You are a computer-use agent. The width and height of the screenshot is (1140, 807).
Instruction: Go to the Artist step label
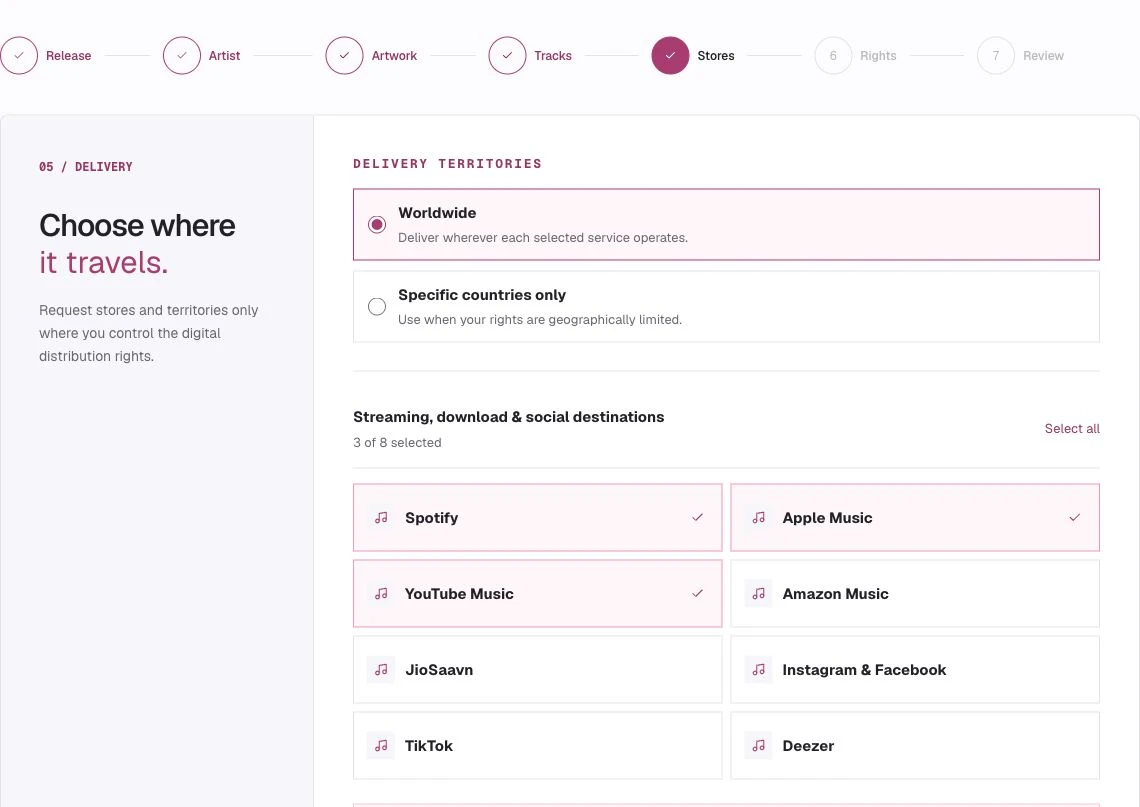224,56
